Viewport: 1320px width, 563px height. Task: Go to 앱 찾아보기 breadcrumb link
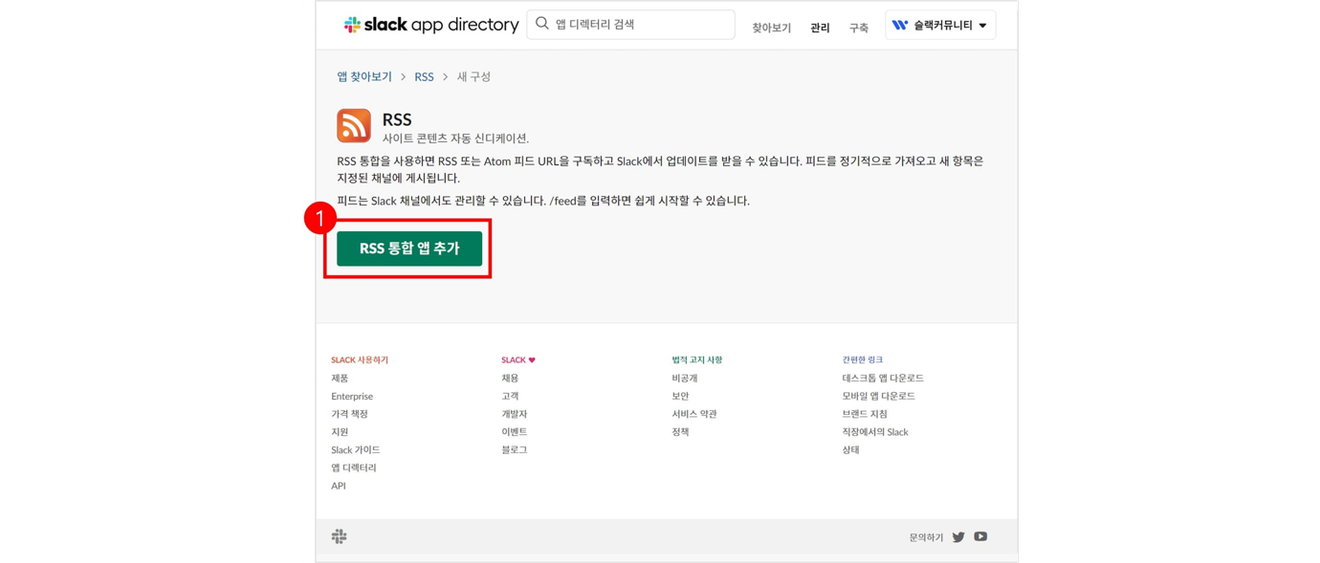pos(364,77)
